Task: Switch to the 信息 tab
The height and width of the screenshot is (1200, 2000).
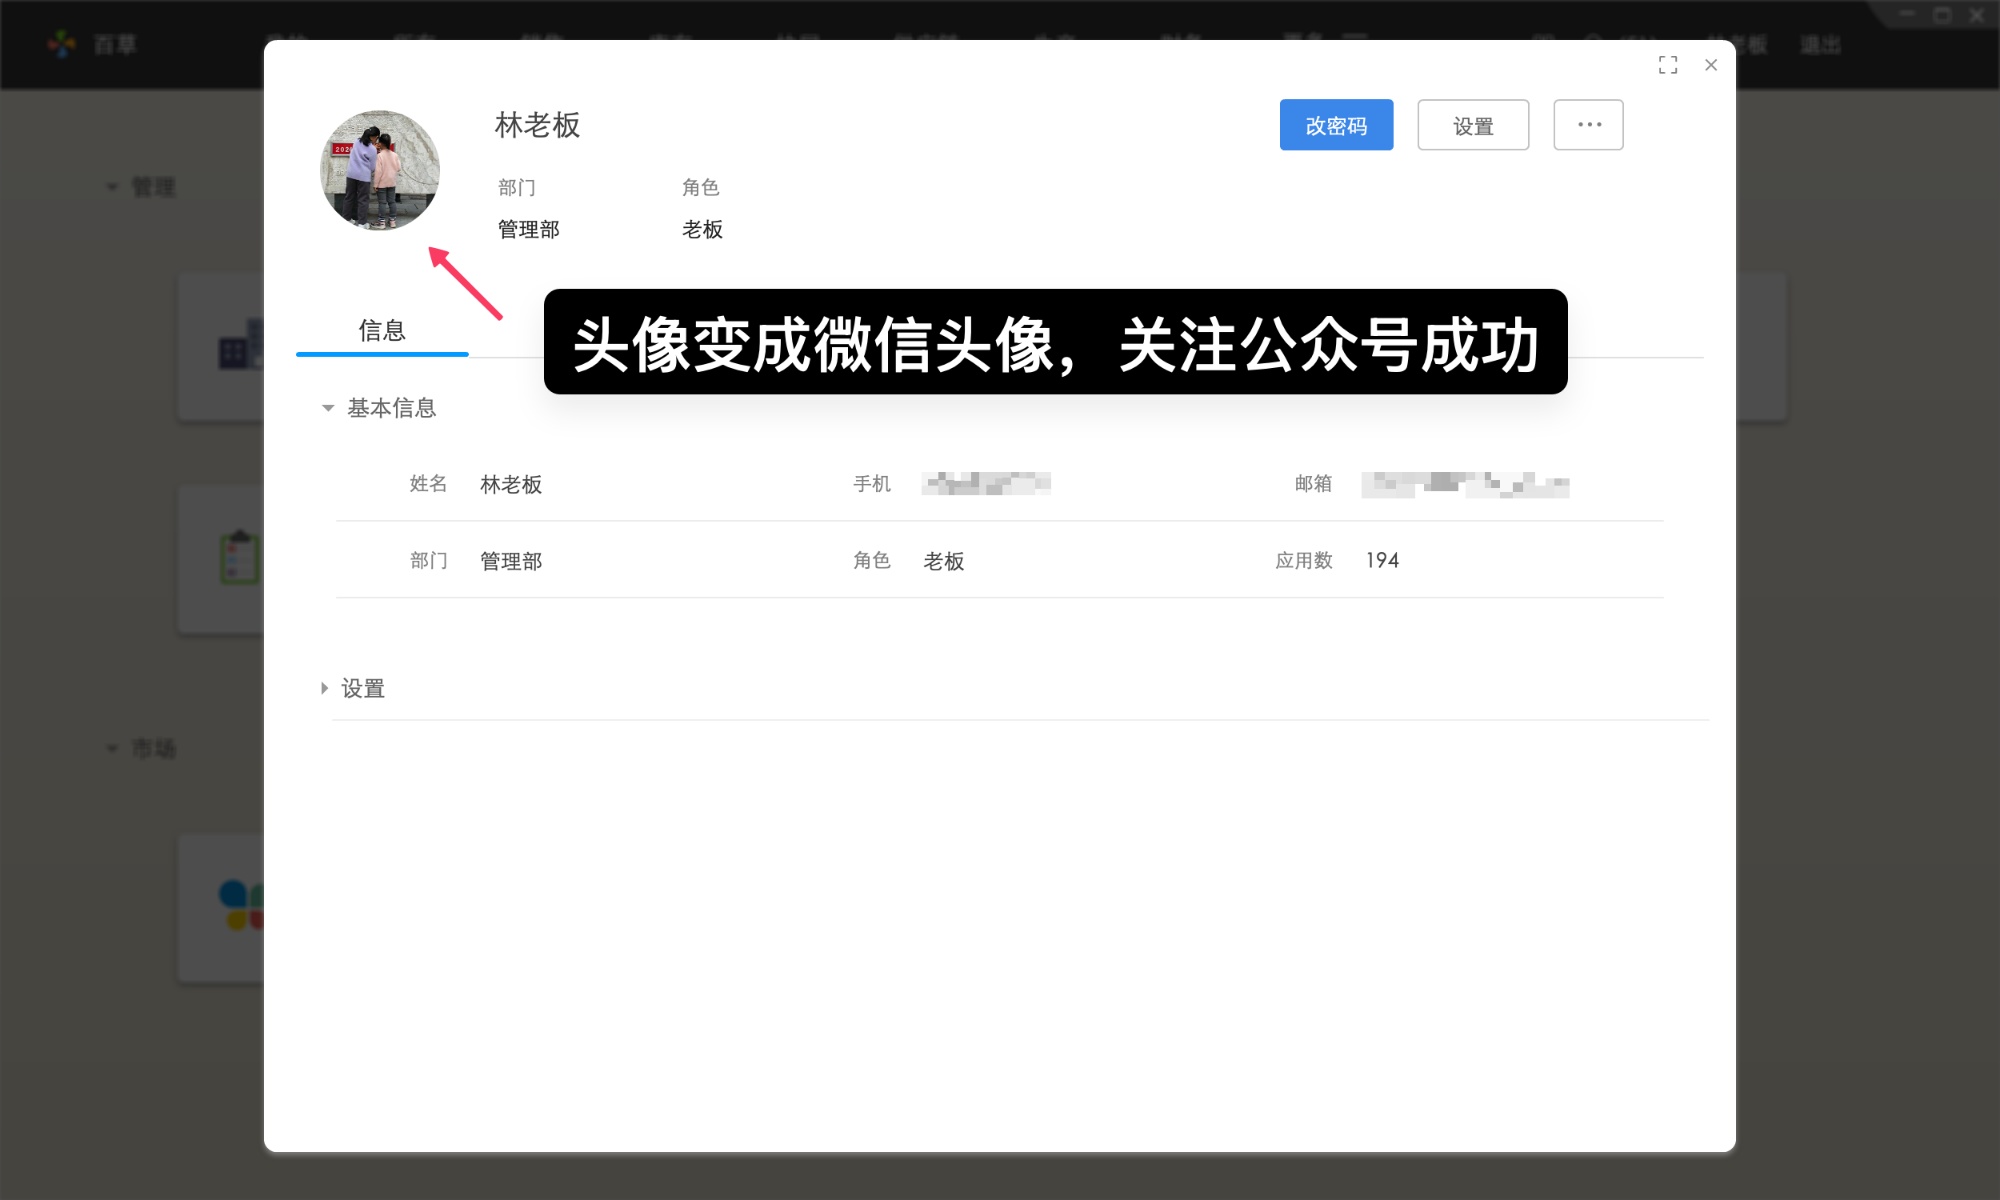Action: click(382, 331)
